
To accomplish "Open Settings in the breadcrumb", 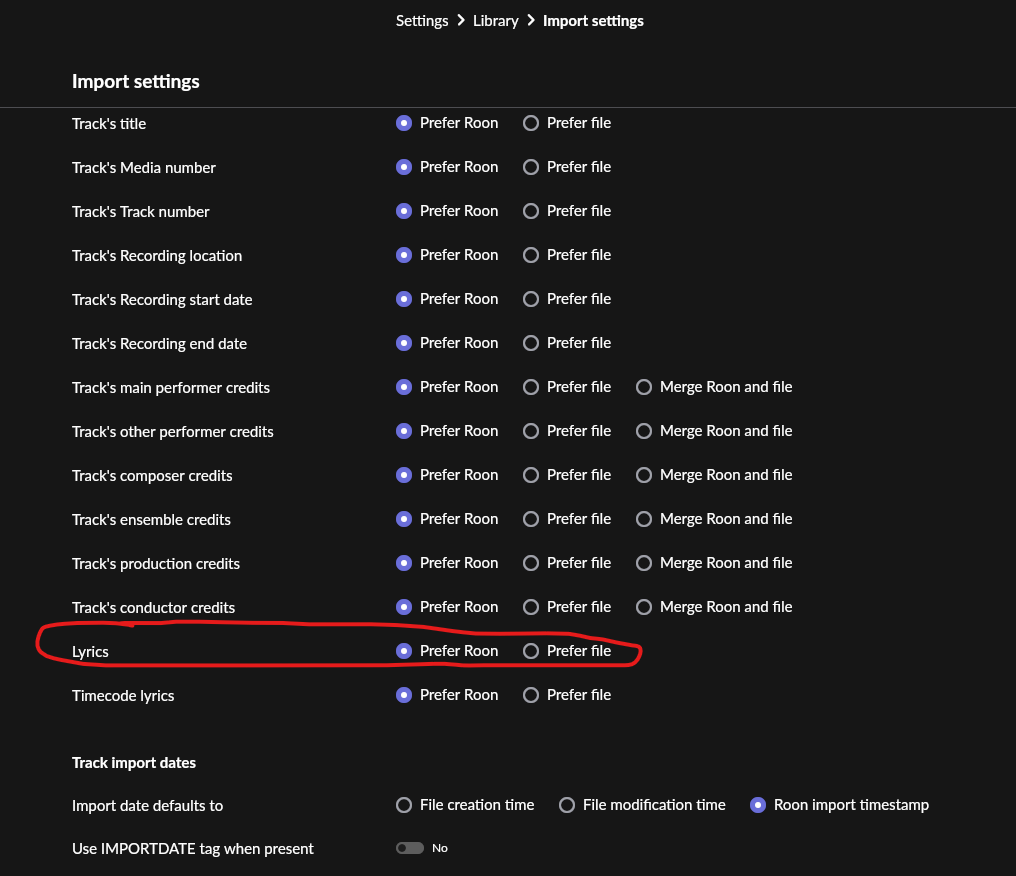I will coord(421,21).
